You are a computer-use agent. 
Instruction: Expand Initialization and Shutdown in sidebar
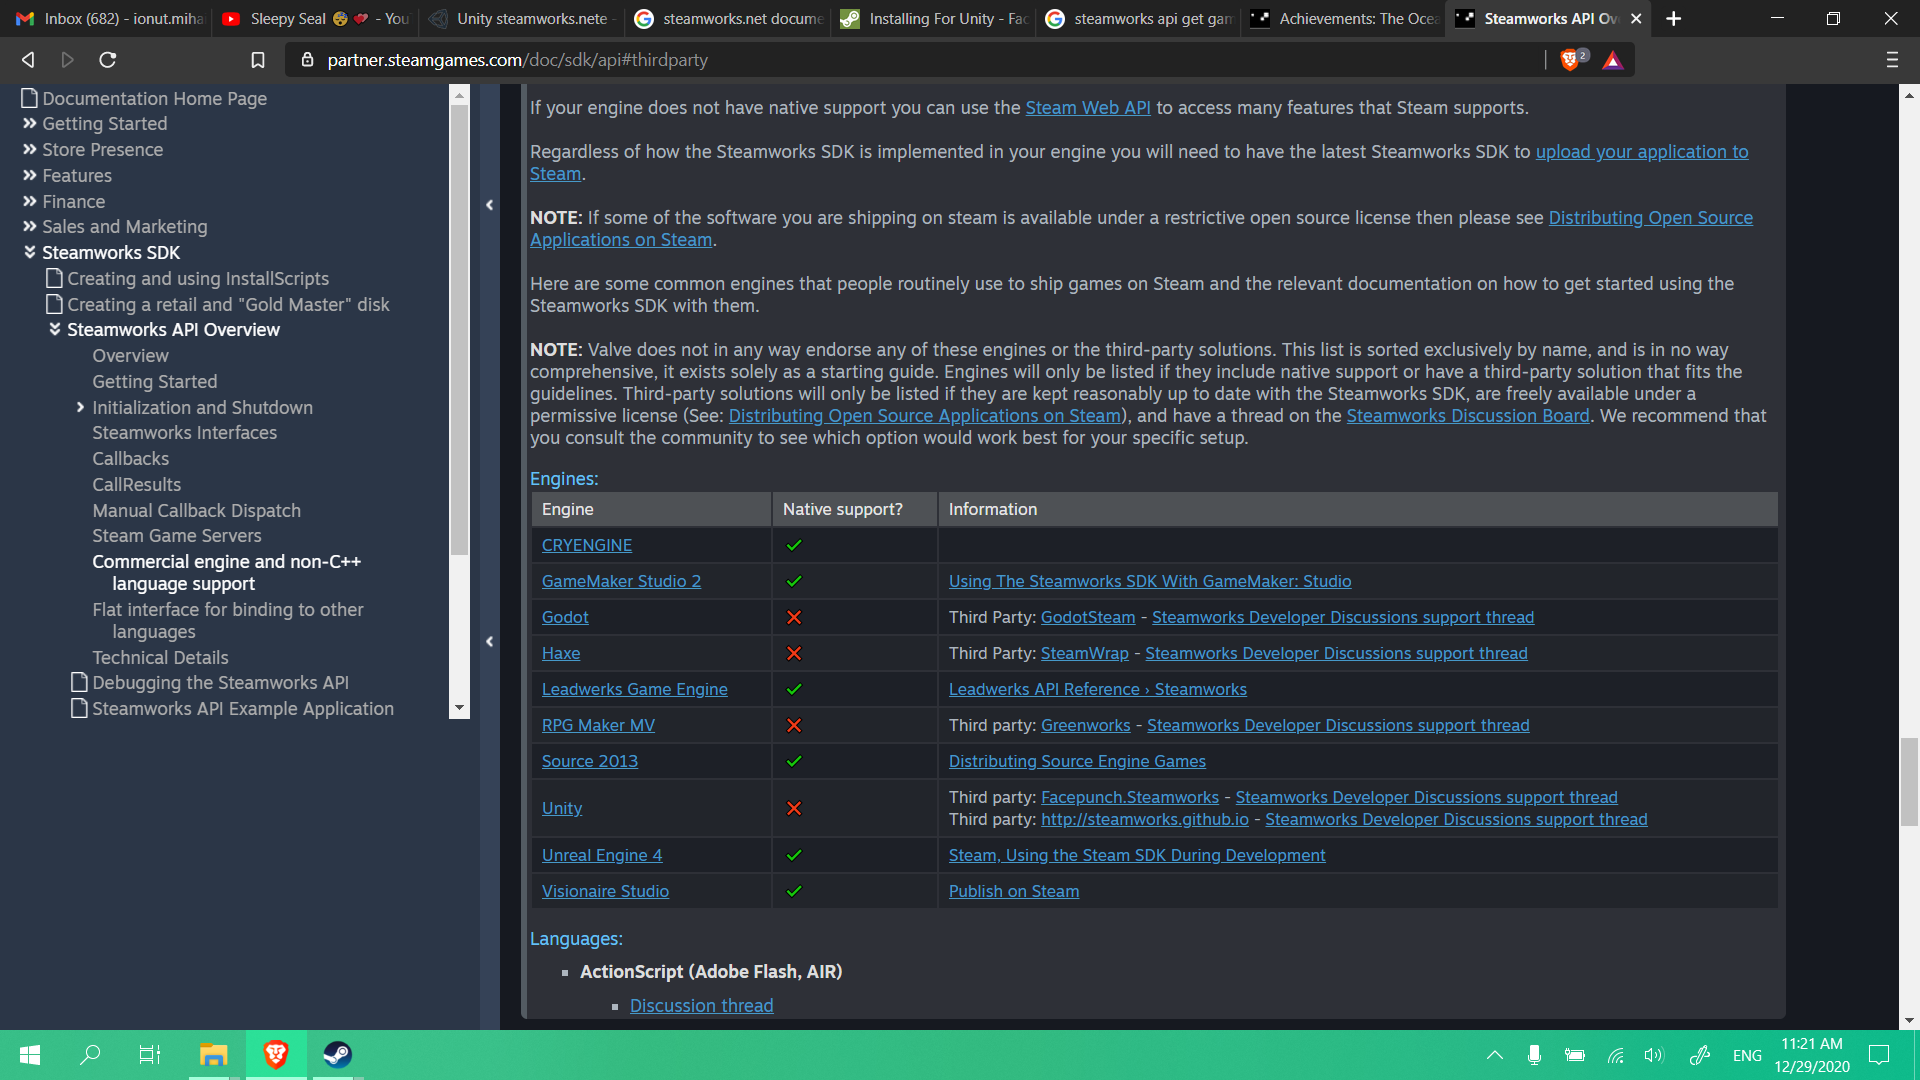81,407
